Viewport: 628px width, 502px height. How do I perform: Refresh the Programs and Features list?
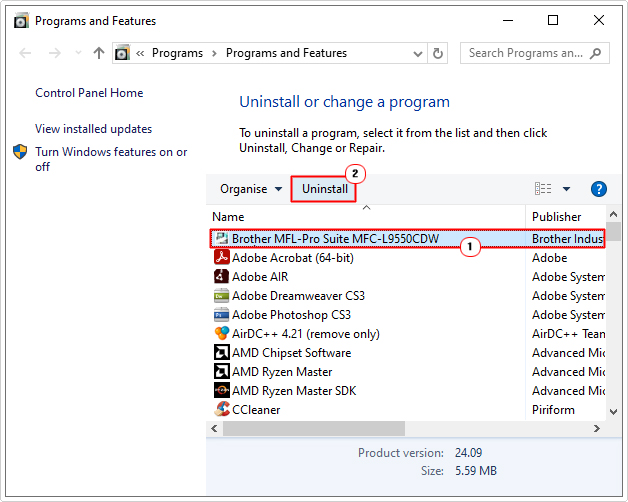(x=438, y=53)
